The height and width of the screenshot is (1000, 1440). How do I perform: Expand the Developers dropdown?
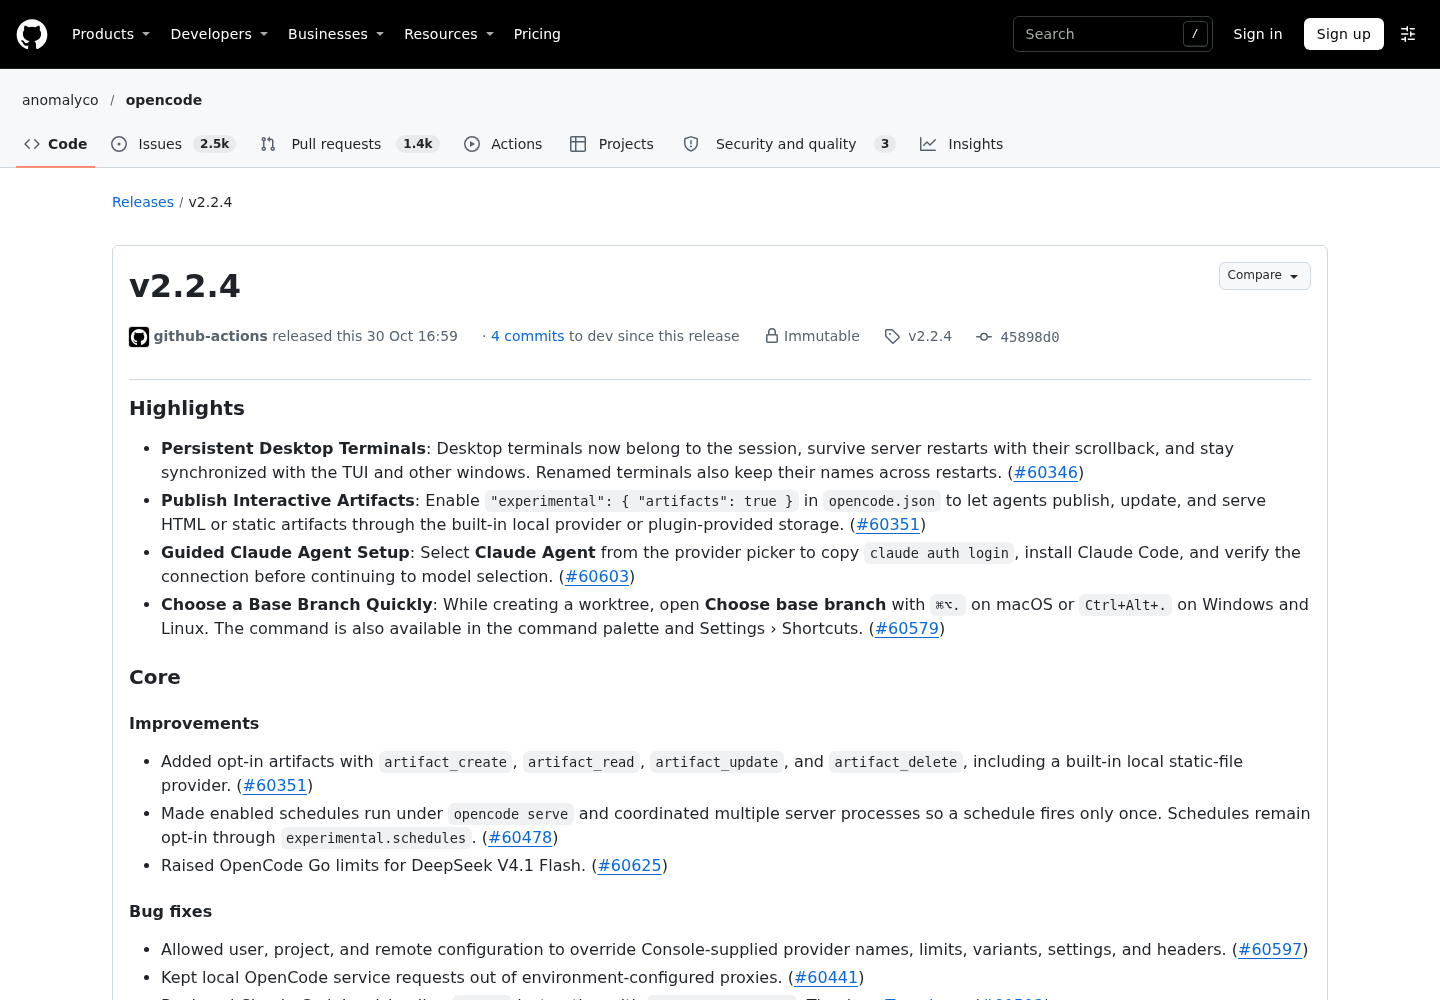(x=219, y=34)
